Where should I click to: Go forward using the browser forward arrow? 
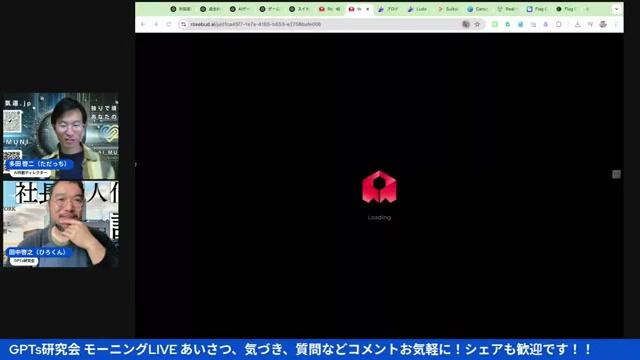tap(156, 24)
